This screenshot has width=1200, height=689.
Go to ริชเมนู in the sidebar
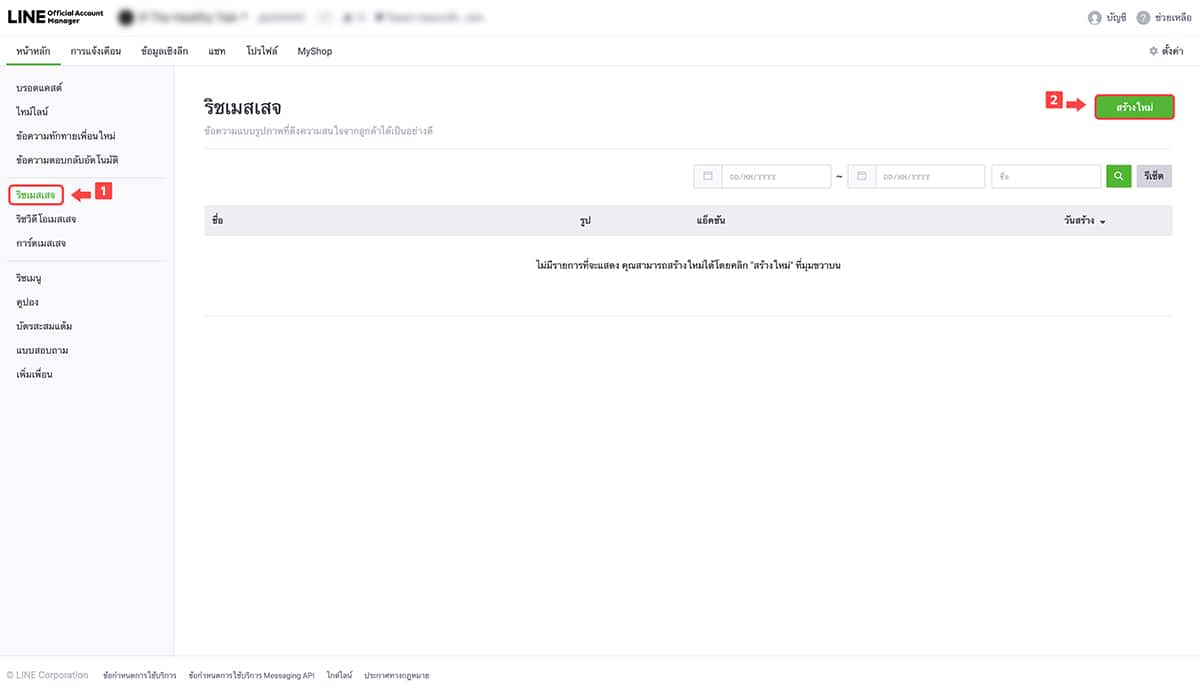click(29, 278)
